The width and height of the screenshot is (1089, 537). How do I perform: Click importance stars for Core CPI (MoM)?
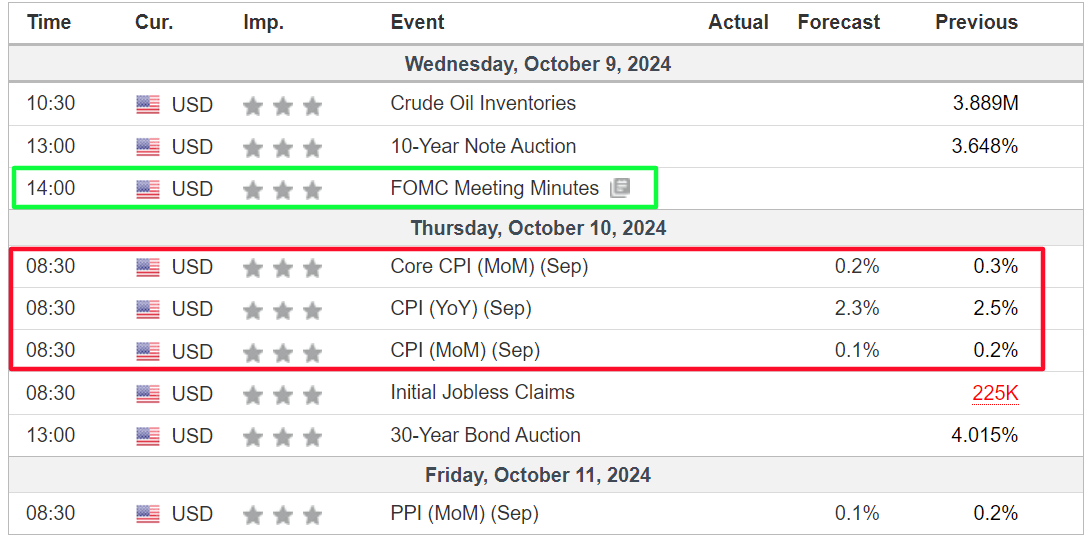click(x=282, y=267)
